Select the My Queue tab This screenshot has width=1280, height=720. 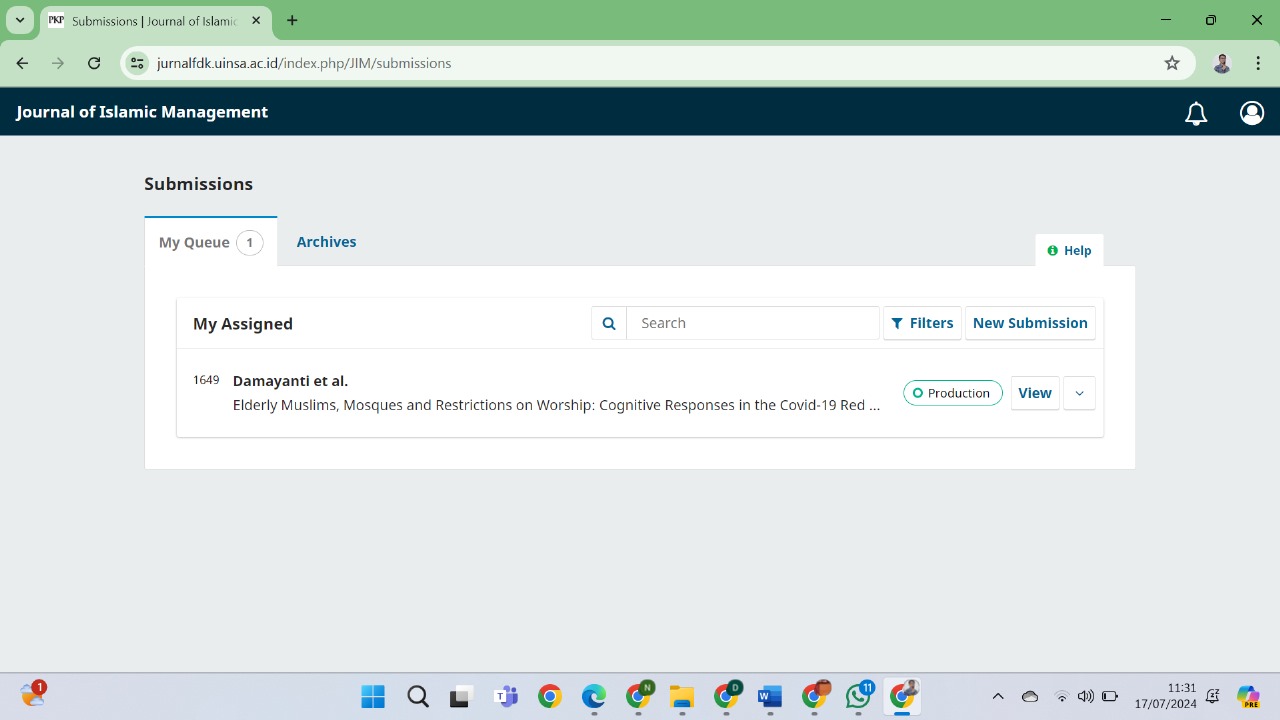[210, 242]
